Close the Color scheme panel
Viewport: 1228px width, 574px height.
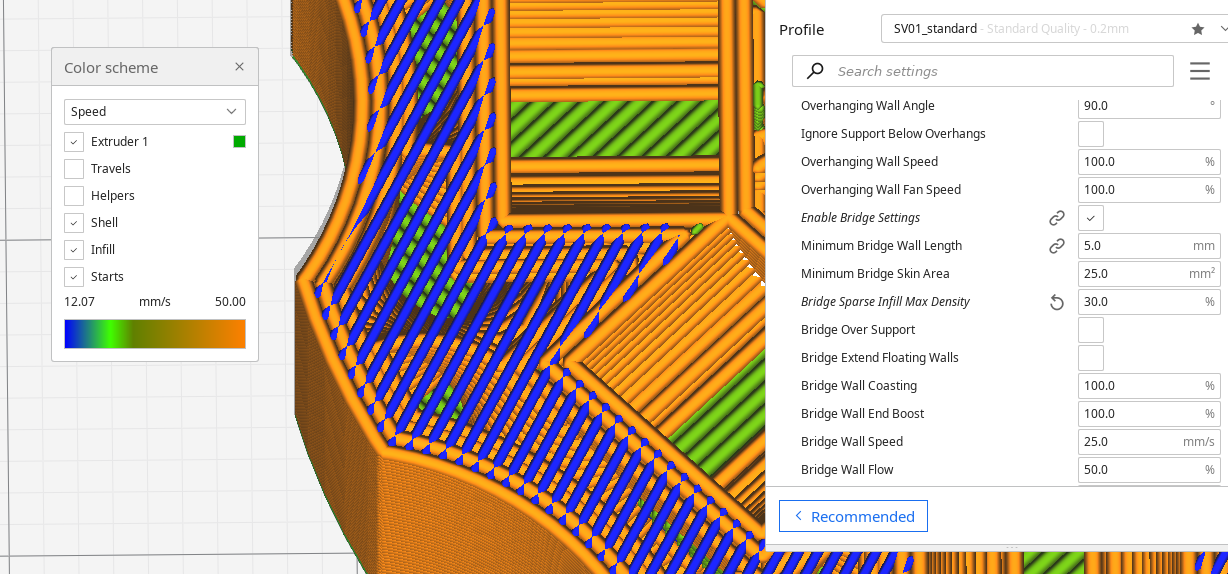tap(239, 67)
